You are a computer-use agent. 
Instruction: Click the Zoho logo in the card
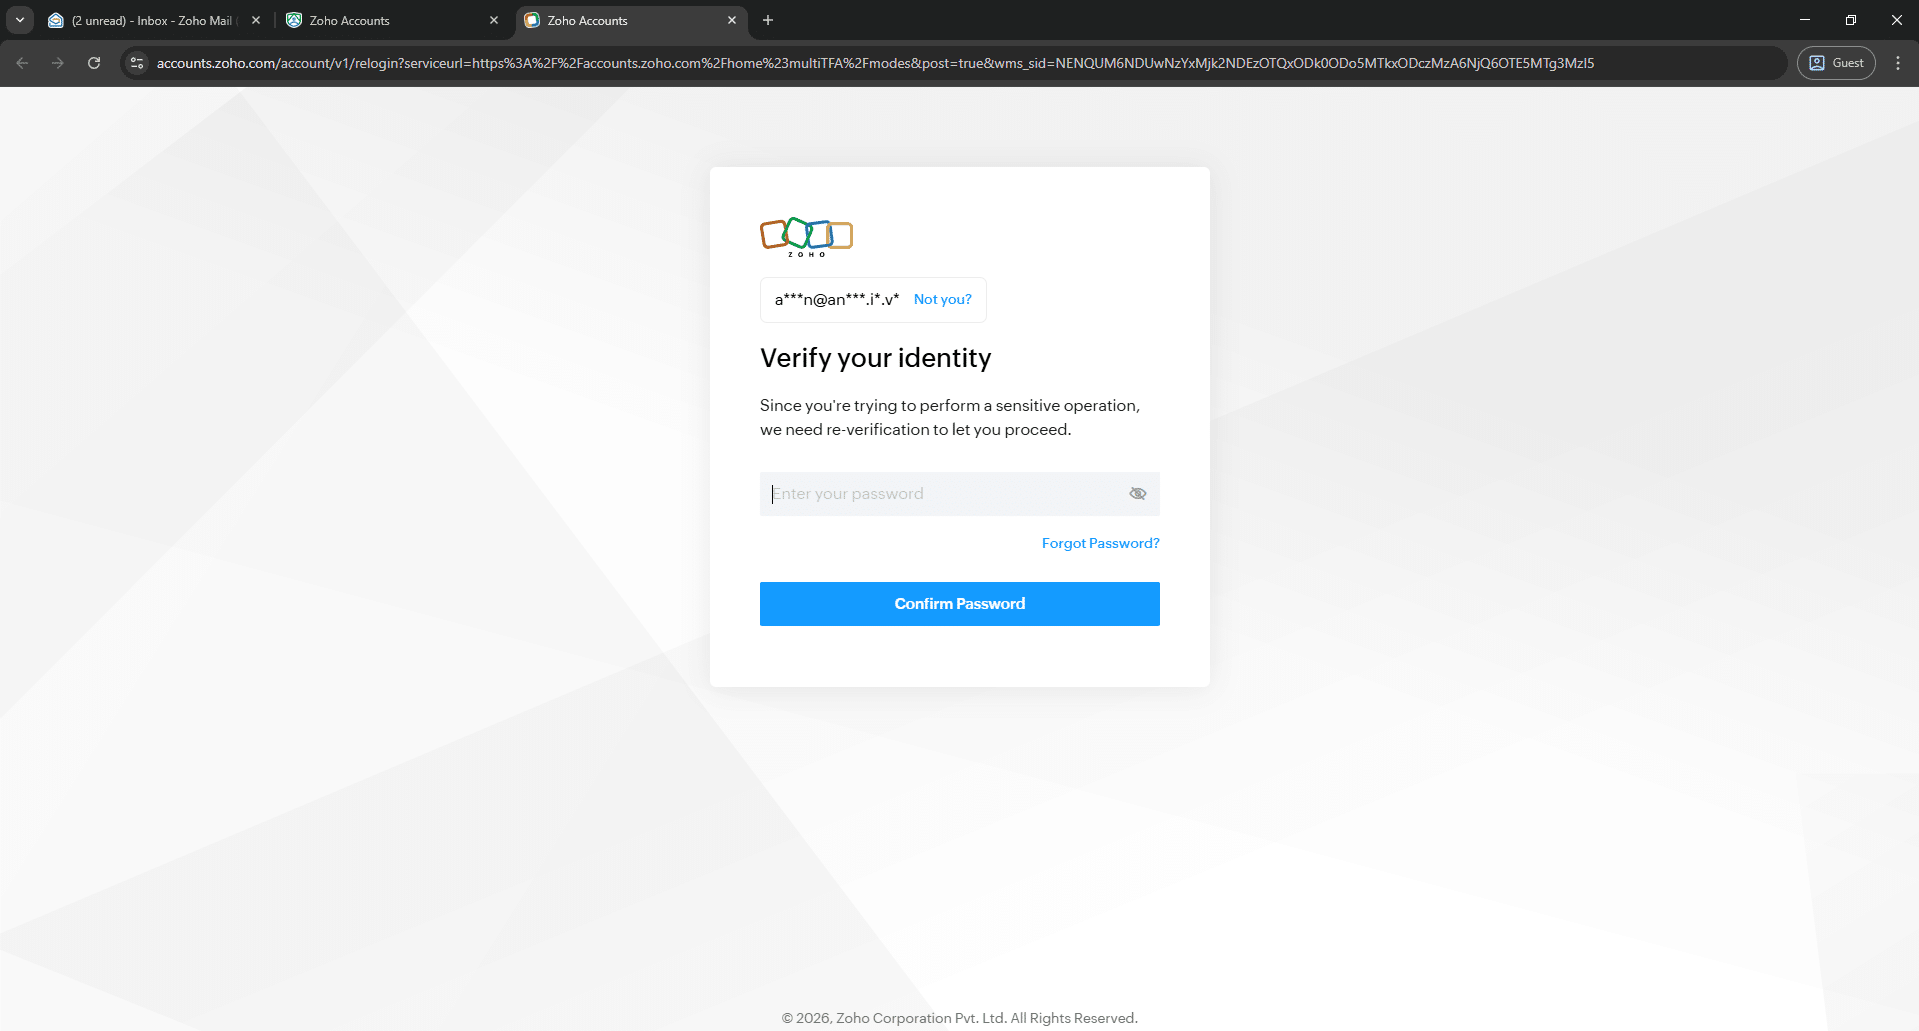tap(806, 237)
